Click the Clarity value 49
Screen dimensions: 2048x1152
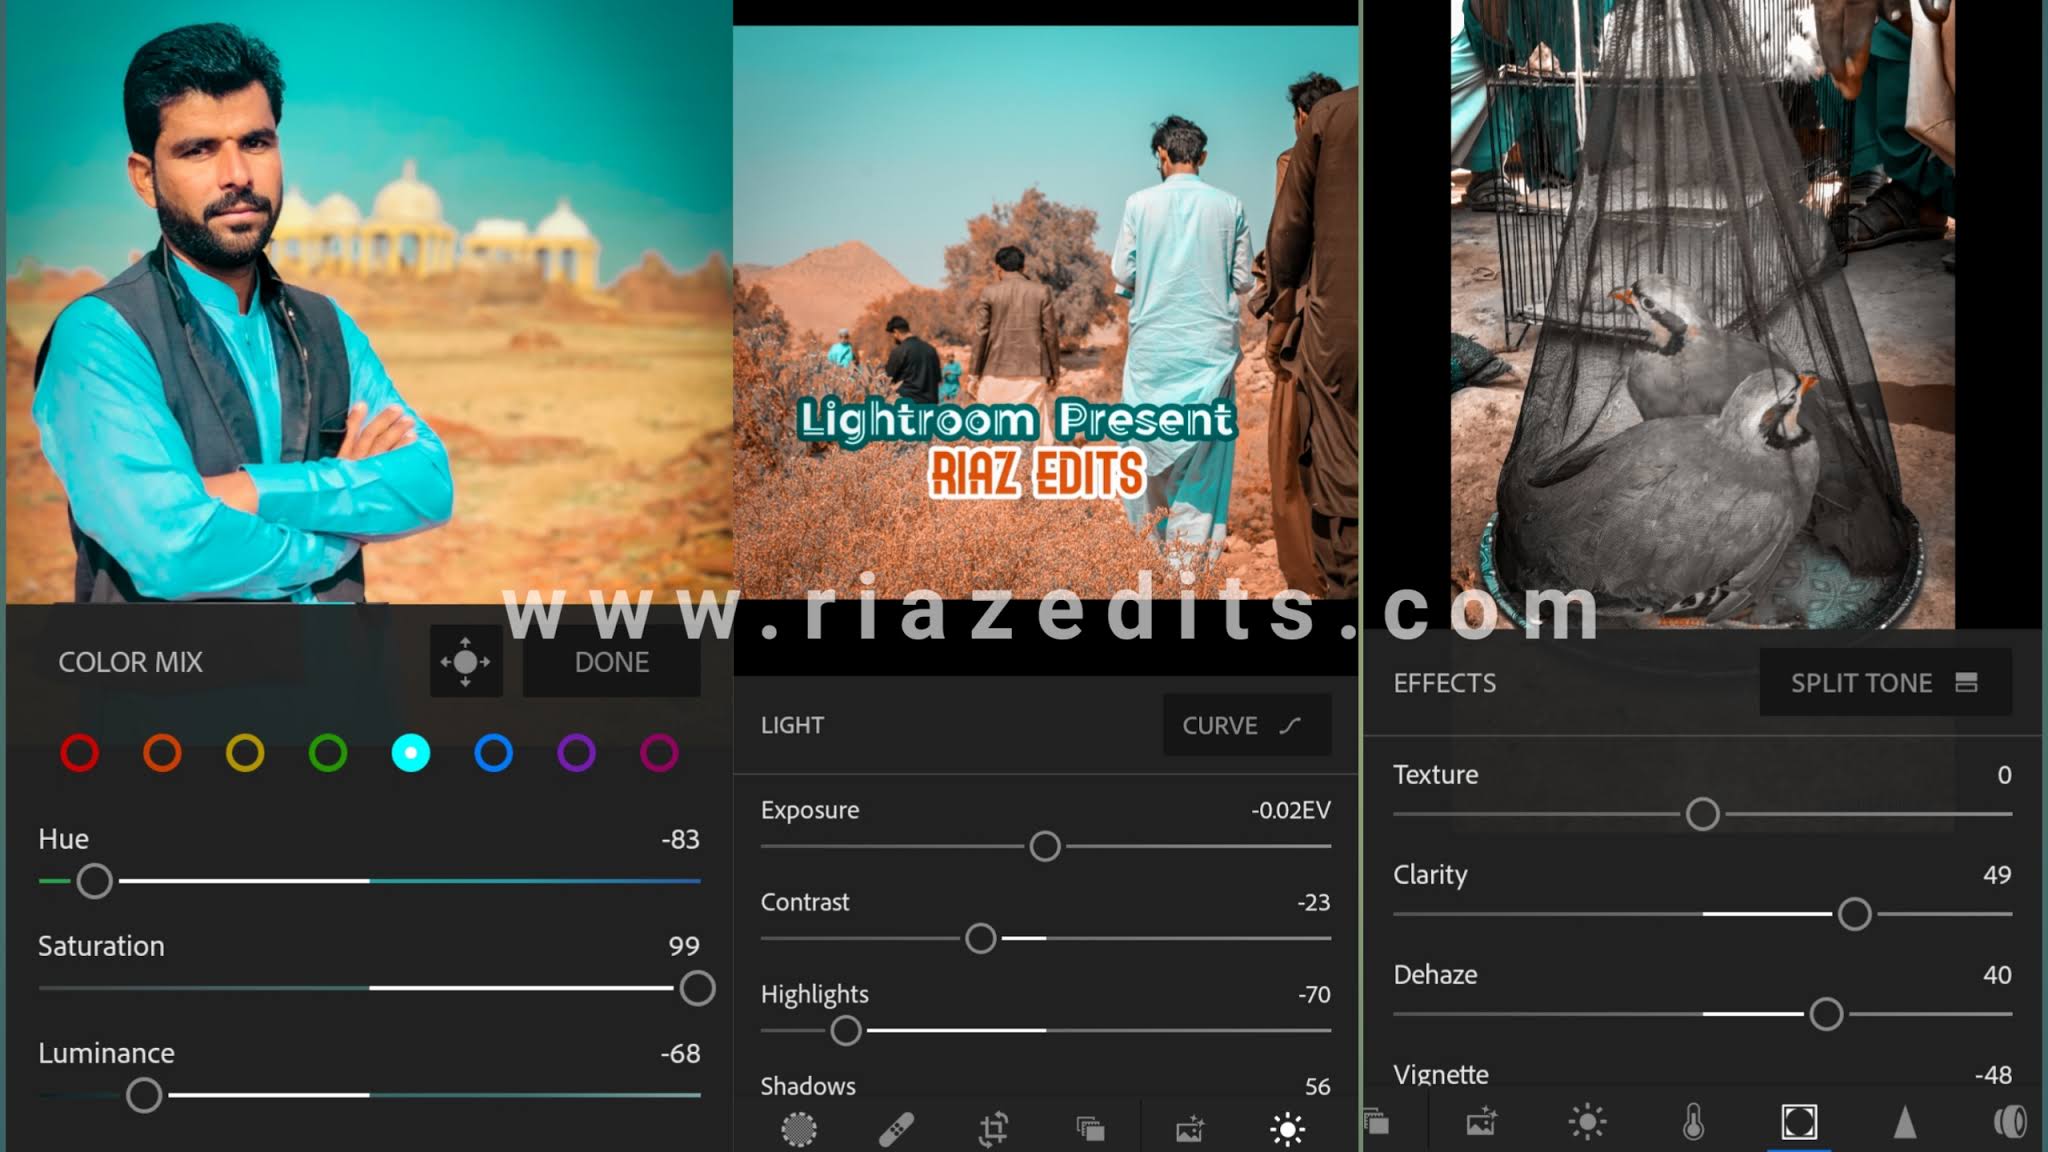tap(1997, 875)
